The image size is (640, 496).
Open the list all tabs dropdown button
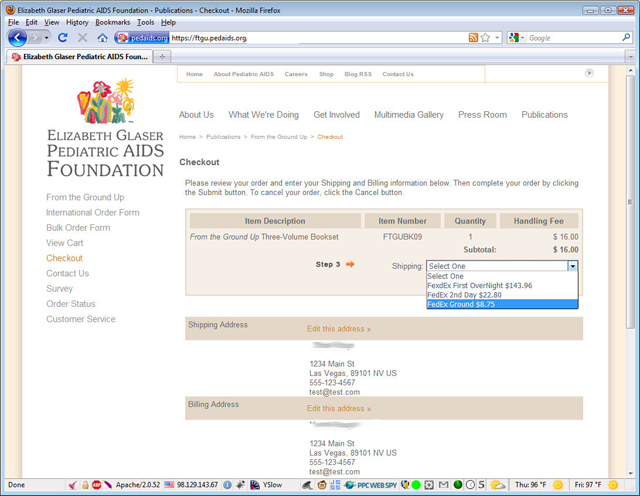click(631, 57)
